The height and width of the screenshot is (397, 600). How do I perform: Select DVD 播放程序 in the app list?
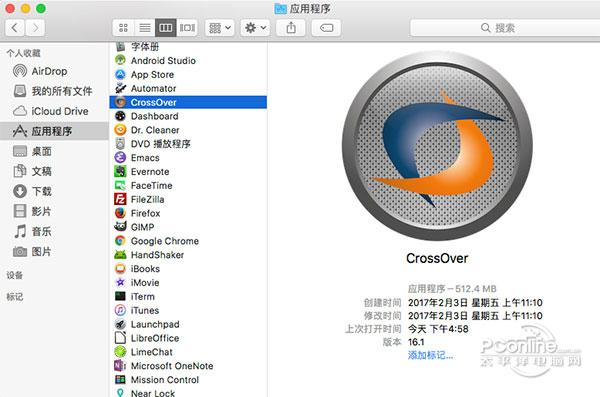pyautogui.click(x=188, y=144)
